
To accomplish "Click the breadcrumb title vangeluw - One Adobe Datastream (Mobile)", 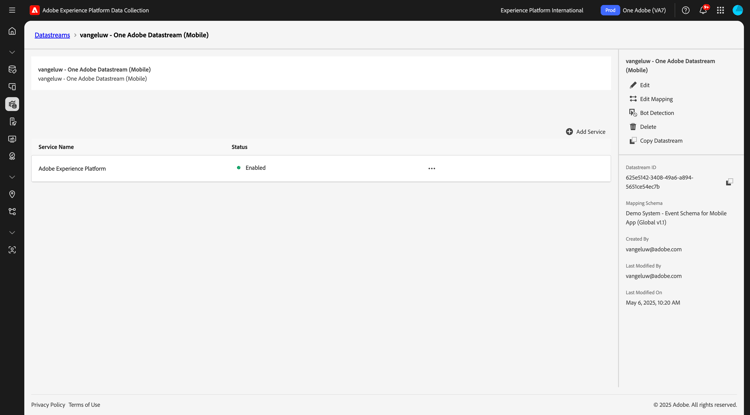I will 144,35.
